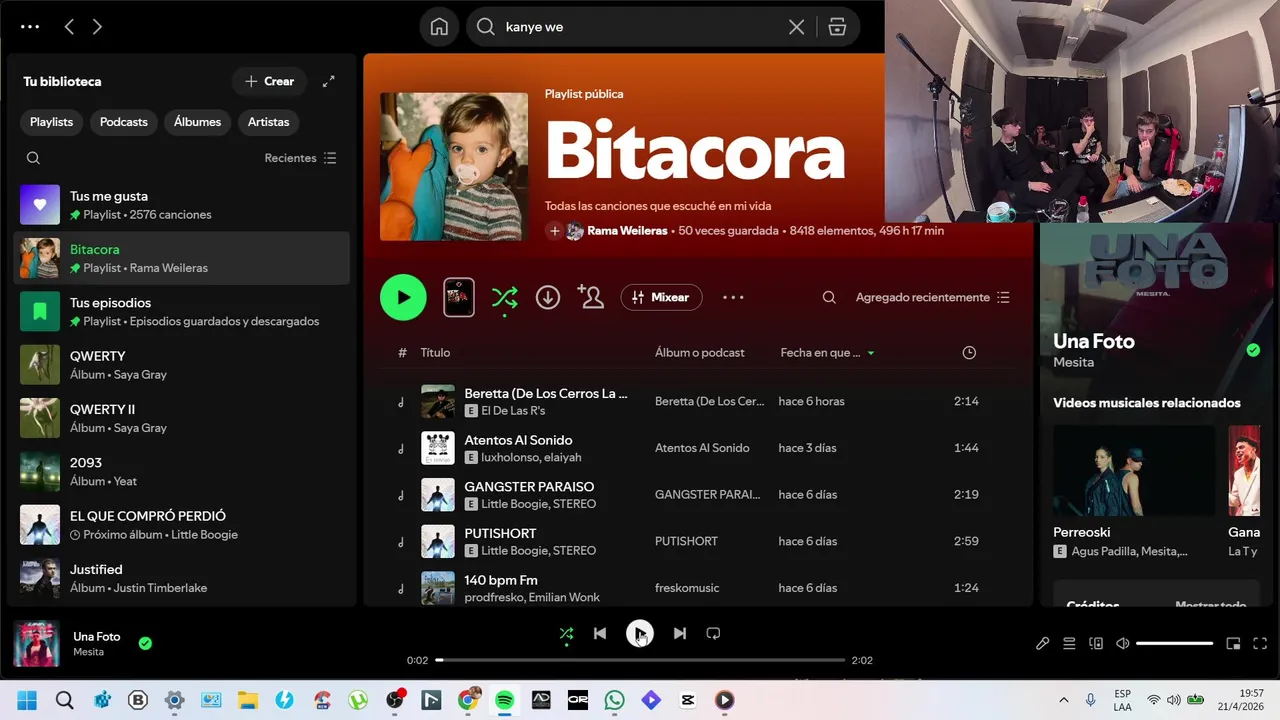Select the GANGSTER PARAISO track row
The width and height of the screenshot is (1280, 720).
click(697, 495)
